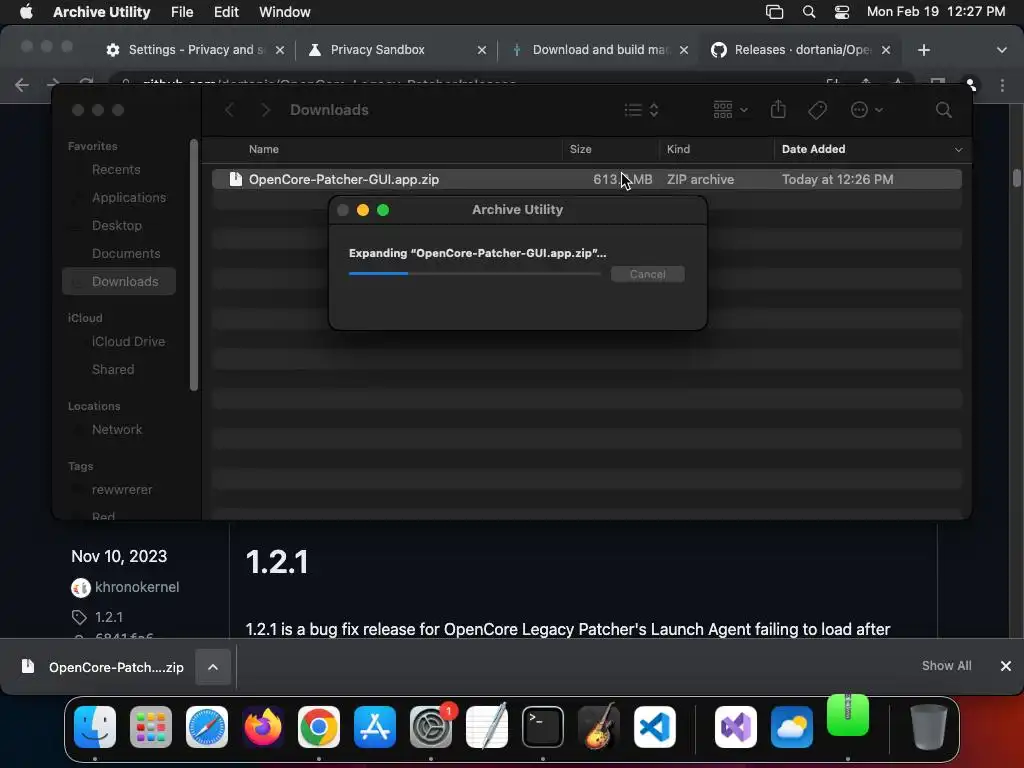Go forward in Finder window
1024x768 pixels.
[x=265, y=110]
